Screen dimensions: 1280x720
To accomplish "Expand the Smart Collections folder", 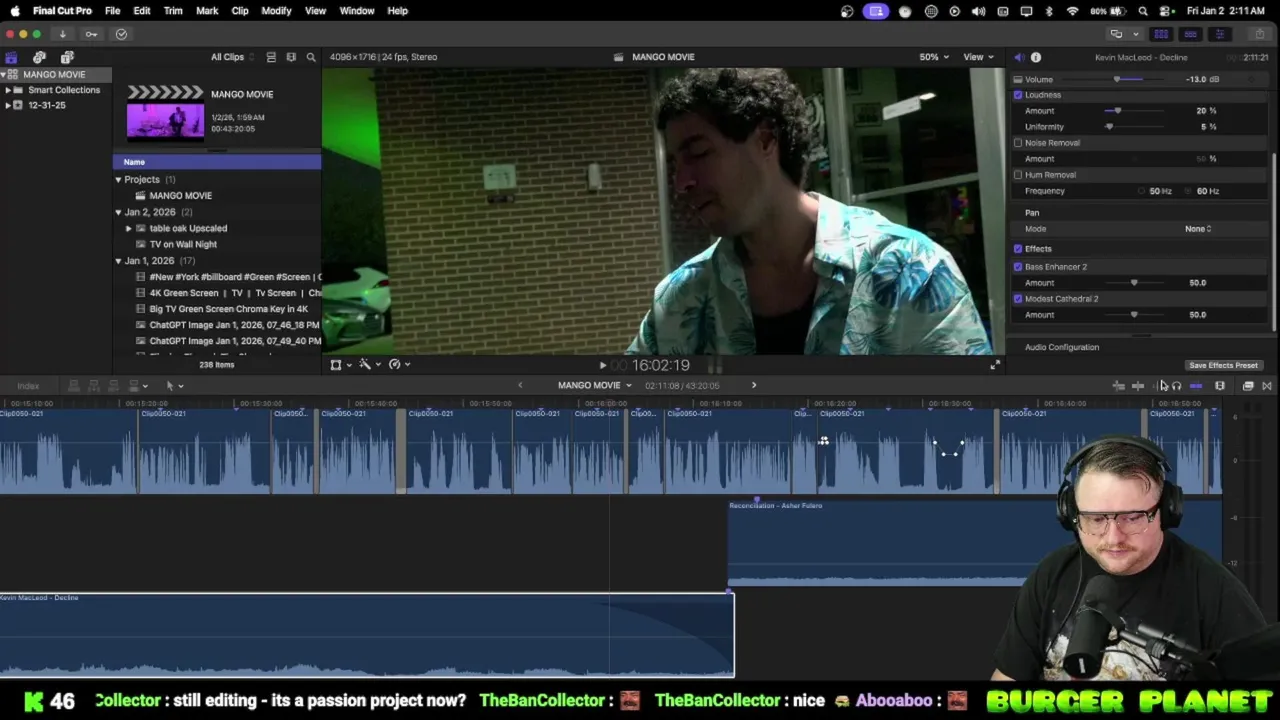I will click(8, 90).
